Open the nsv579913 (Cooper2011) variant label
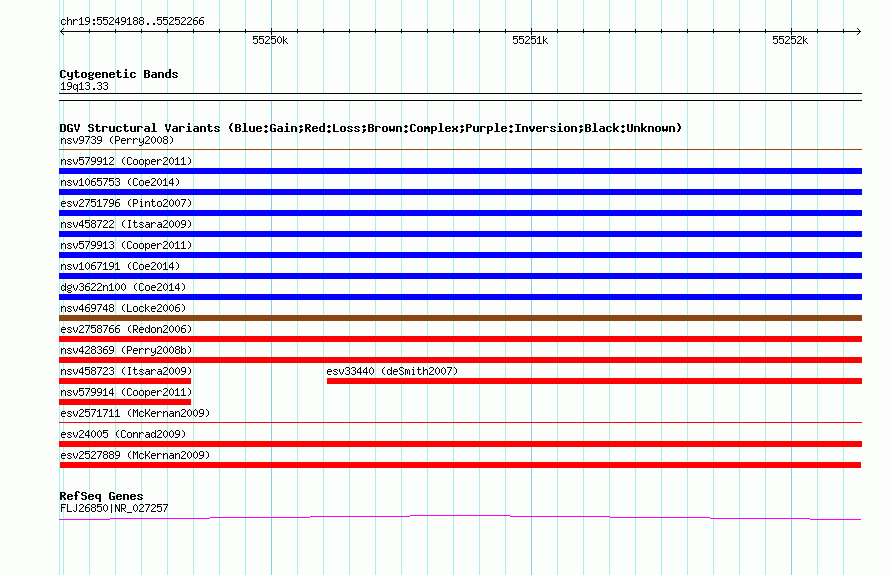 click(126, 245)
